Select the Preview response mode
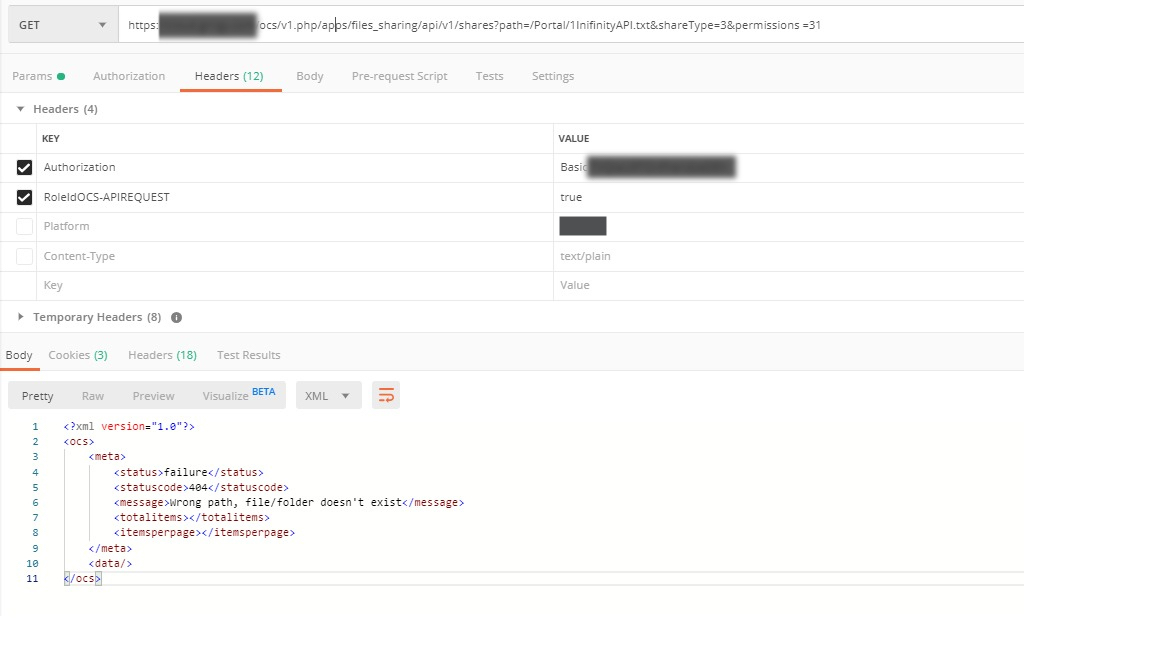This screenshot has width=1152, height=648. [x=153, y=395]
